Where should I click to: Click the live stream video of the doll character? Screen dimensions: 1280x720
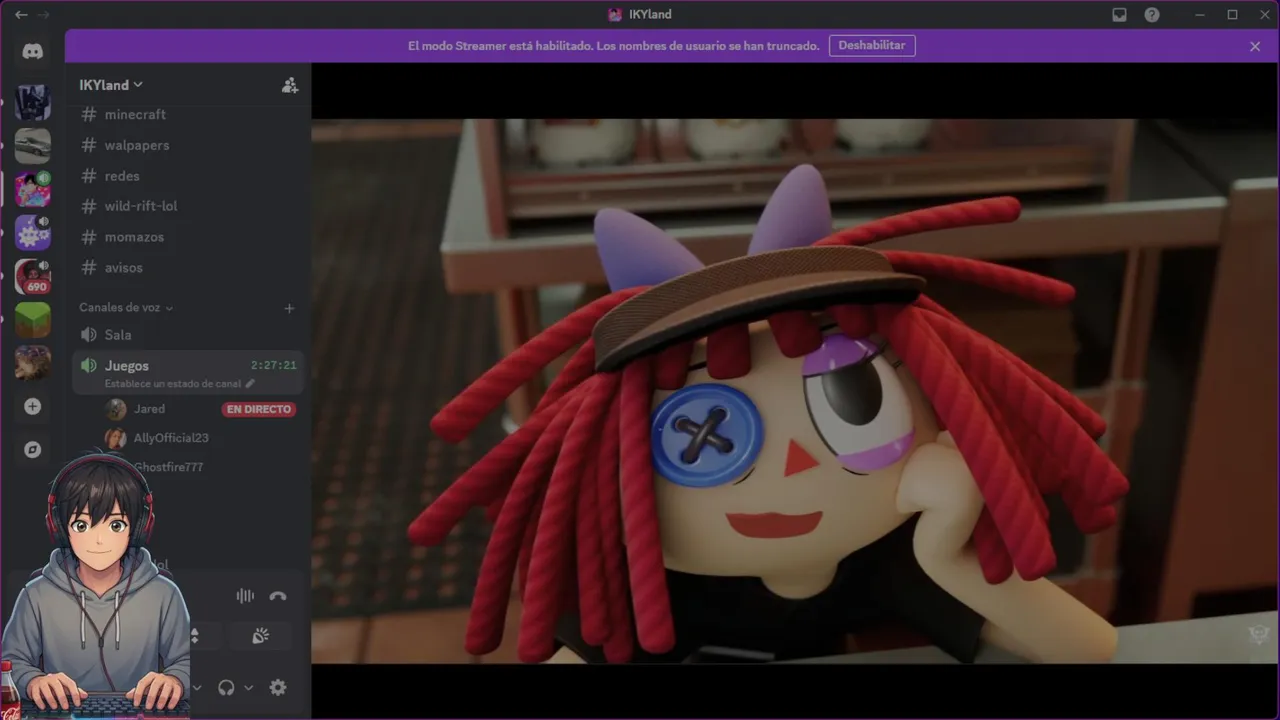point(795,391)
